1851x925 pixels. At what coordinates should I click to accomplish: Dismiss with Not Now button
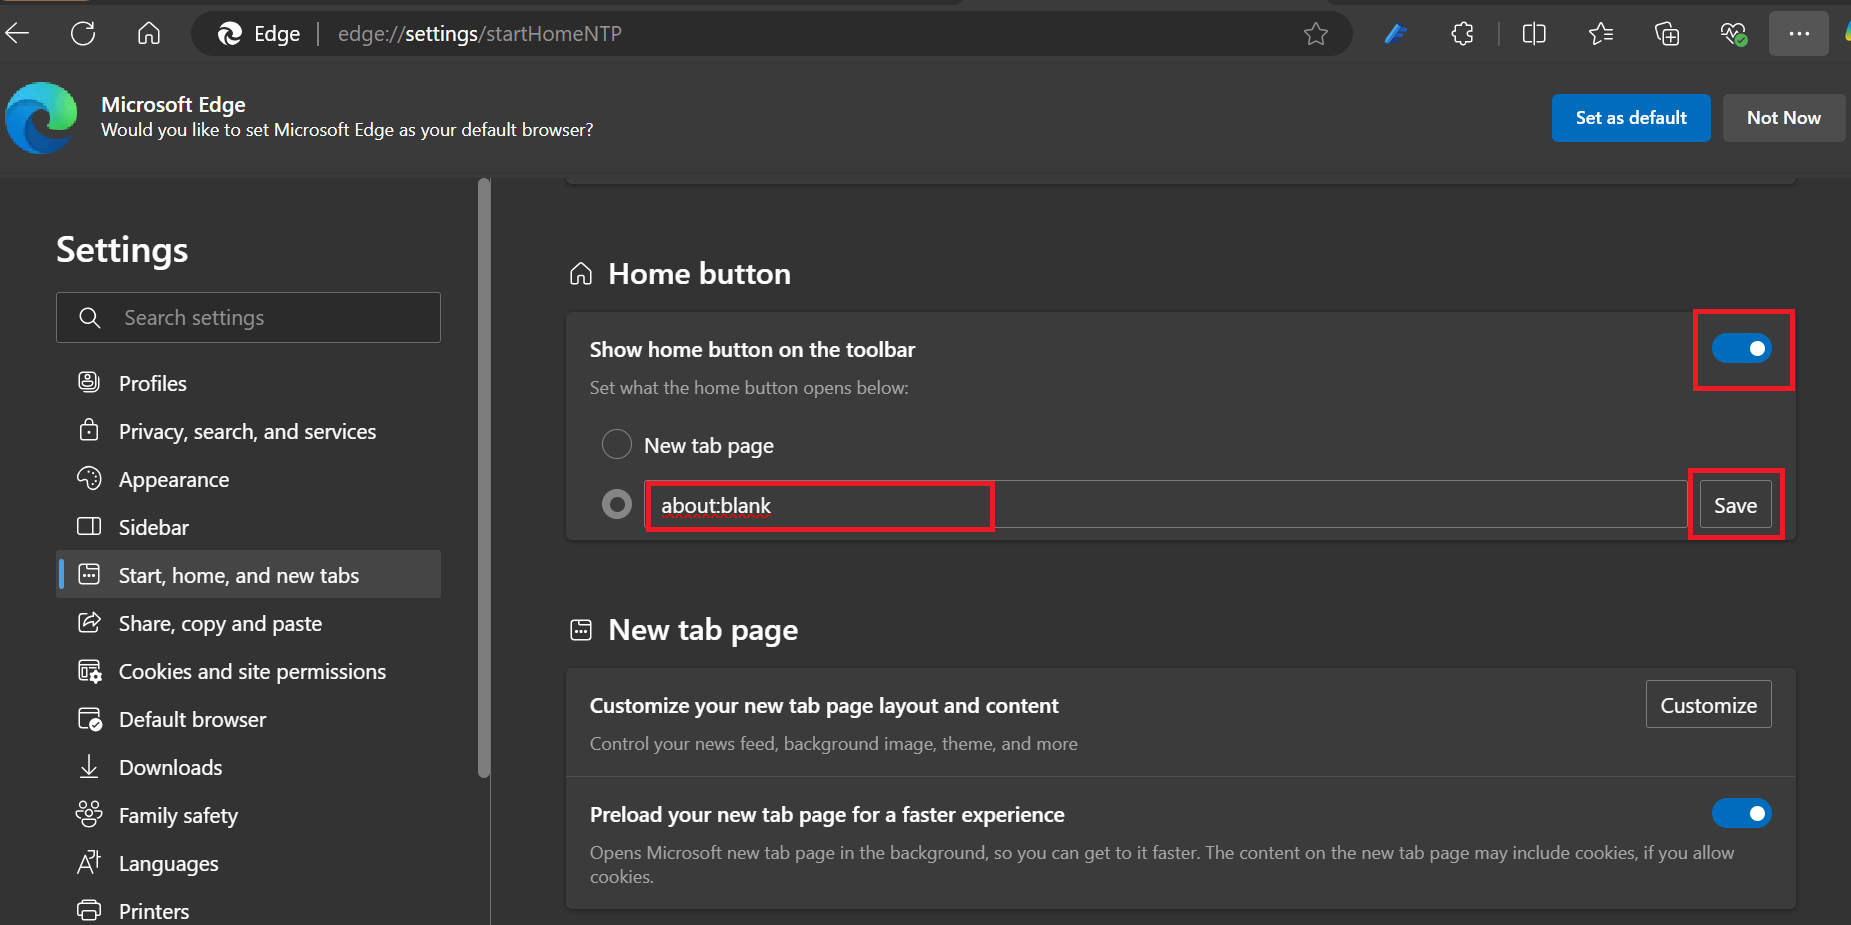1784,118
